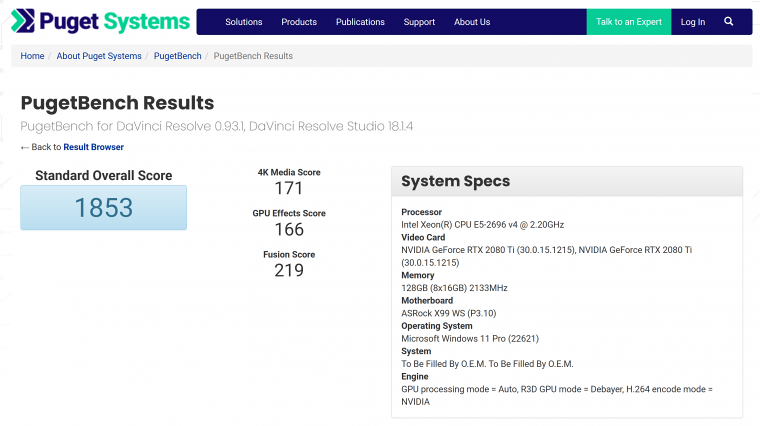
Task: Open the Support menu
Action: tap(419, 22)
